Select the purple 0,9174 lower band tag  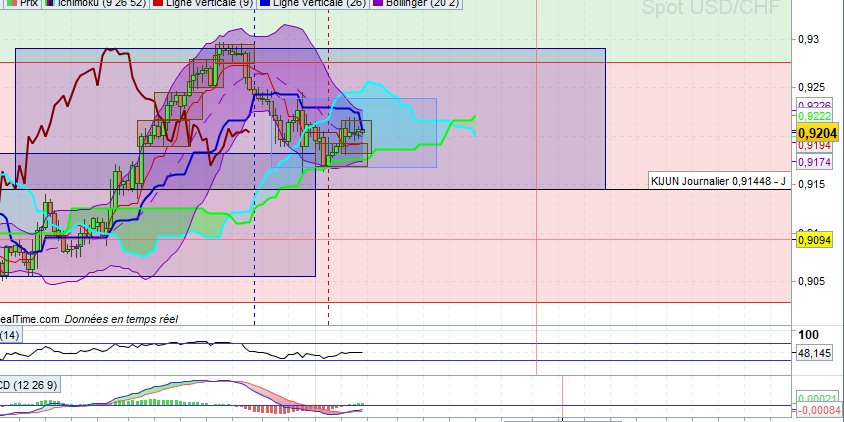tap(817, 161)
